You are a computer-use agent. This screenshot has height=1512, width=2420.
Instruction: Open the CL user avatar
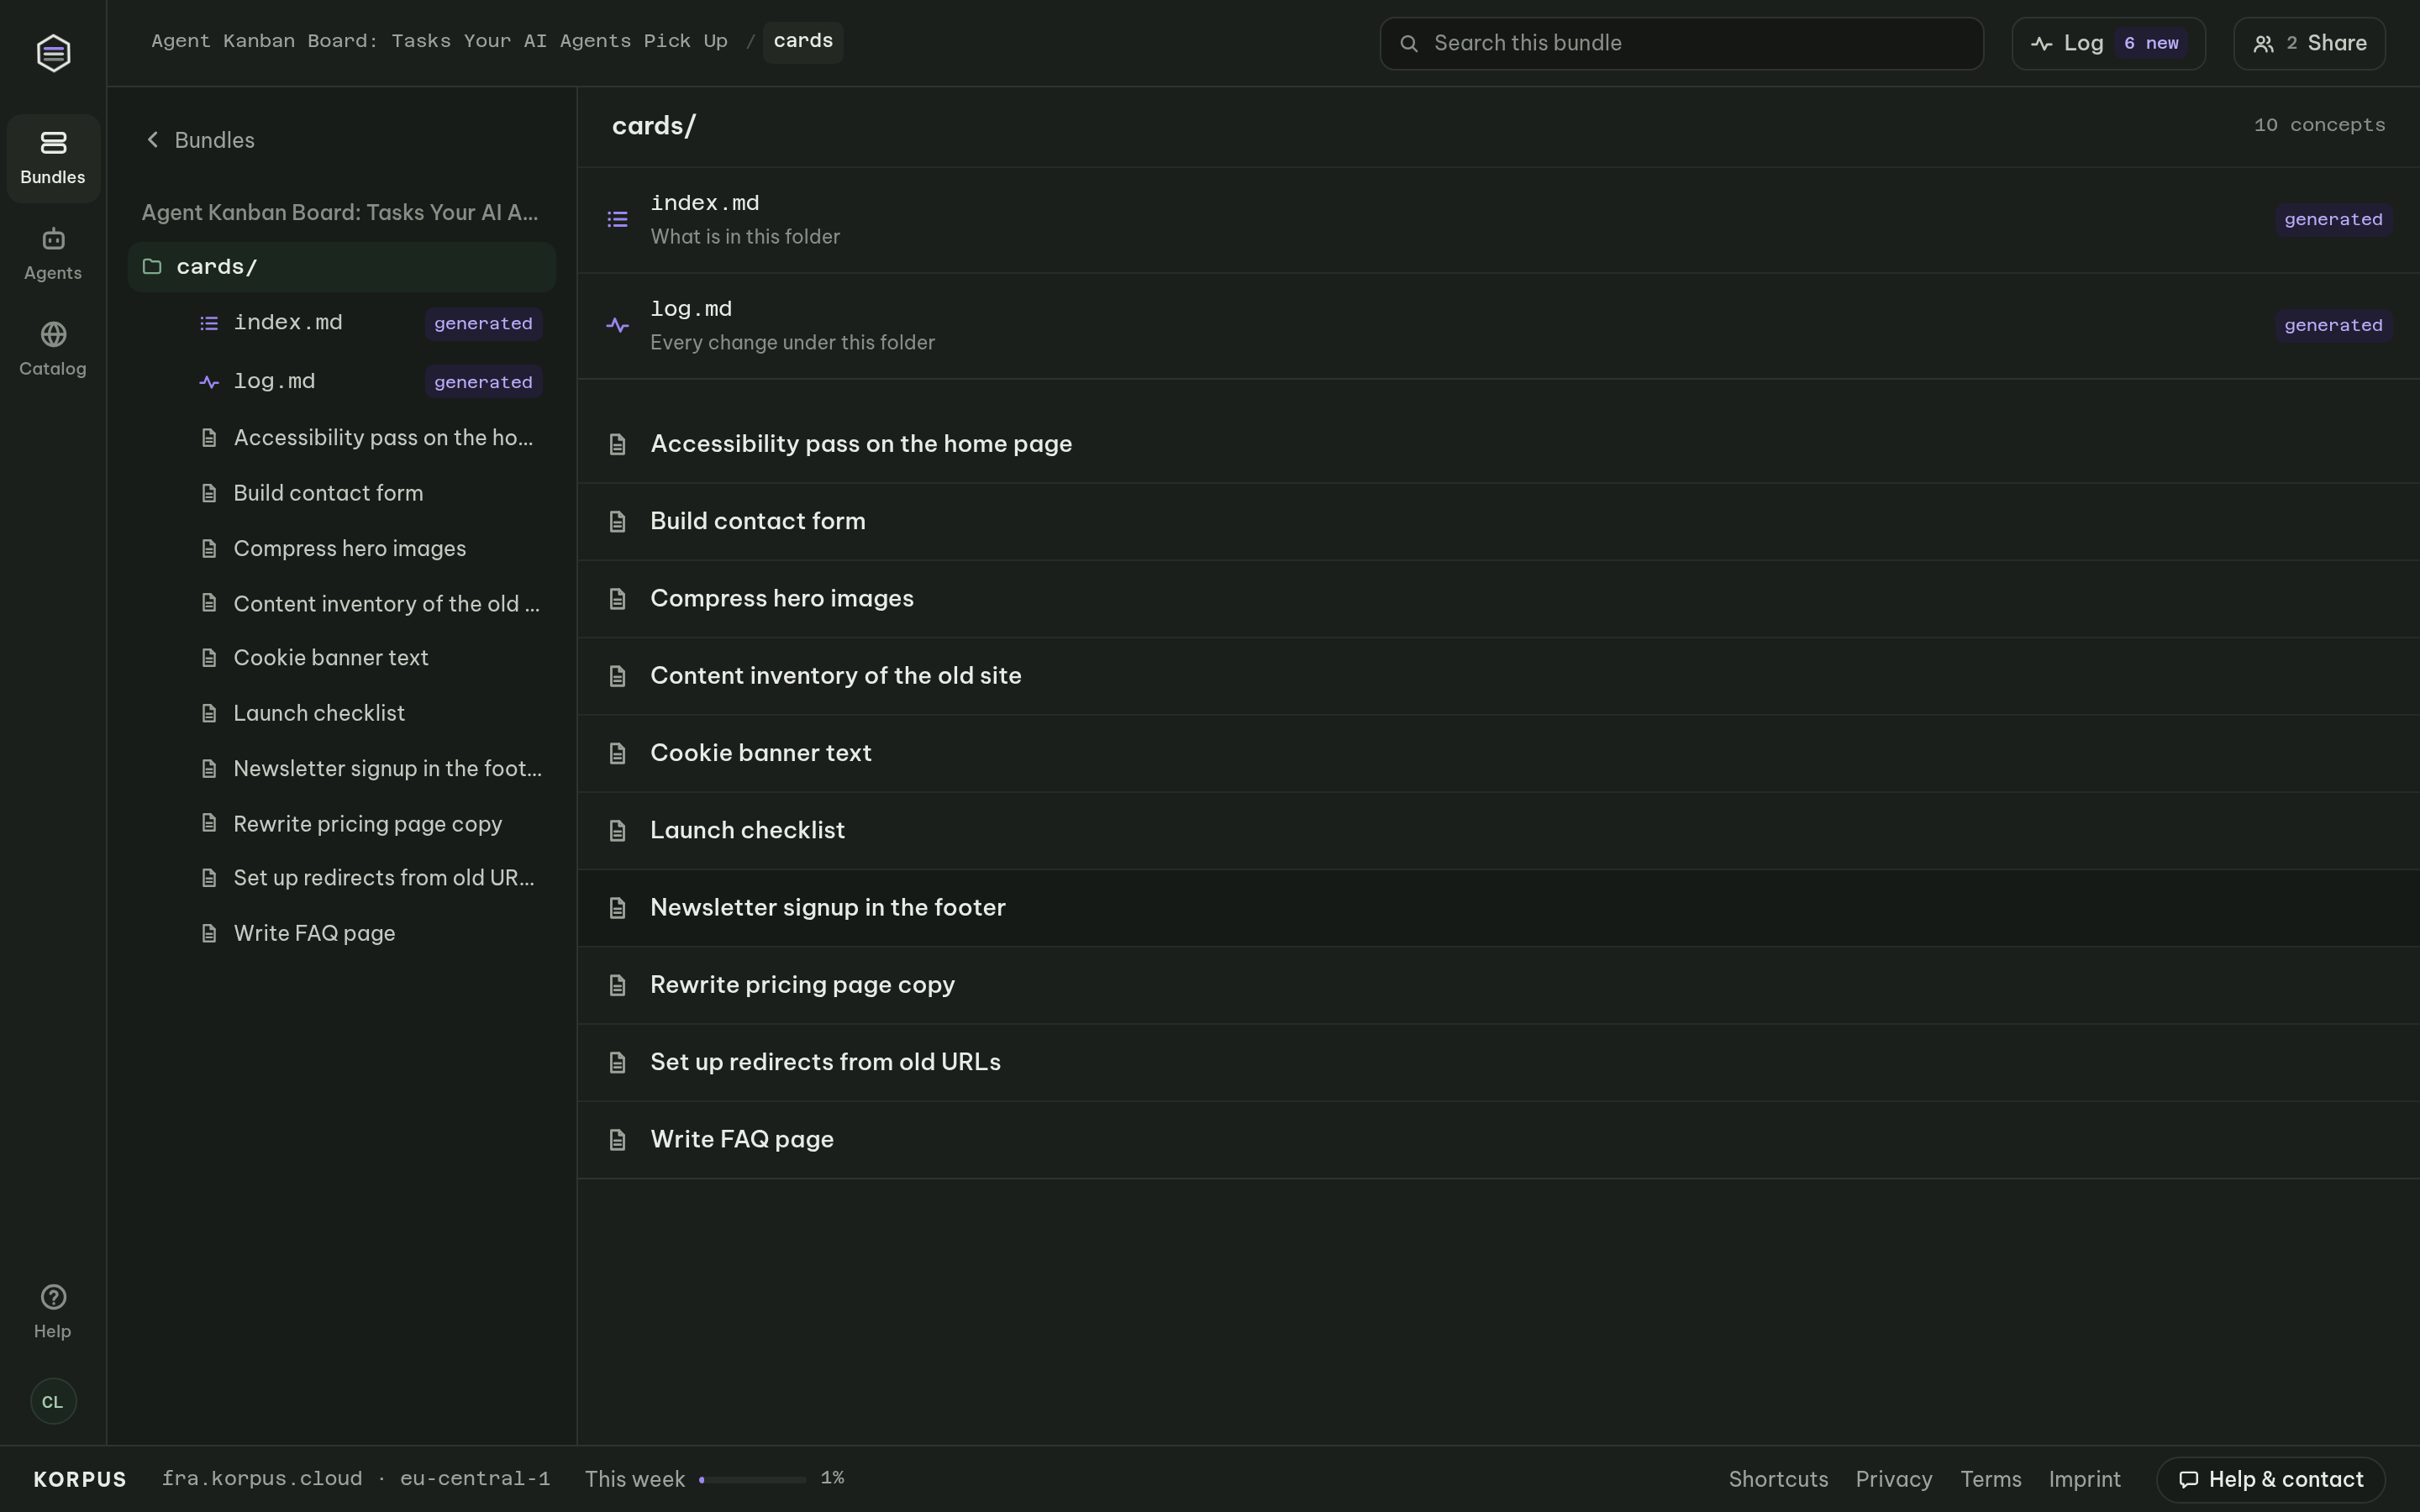(x=53, y=1401)
